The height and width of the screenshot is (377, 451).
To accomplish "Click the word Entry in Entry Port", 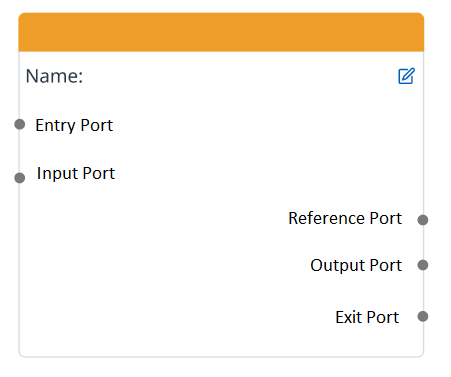I will [55, 126].
